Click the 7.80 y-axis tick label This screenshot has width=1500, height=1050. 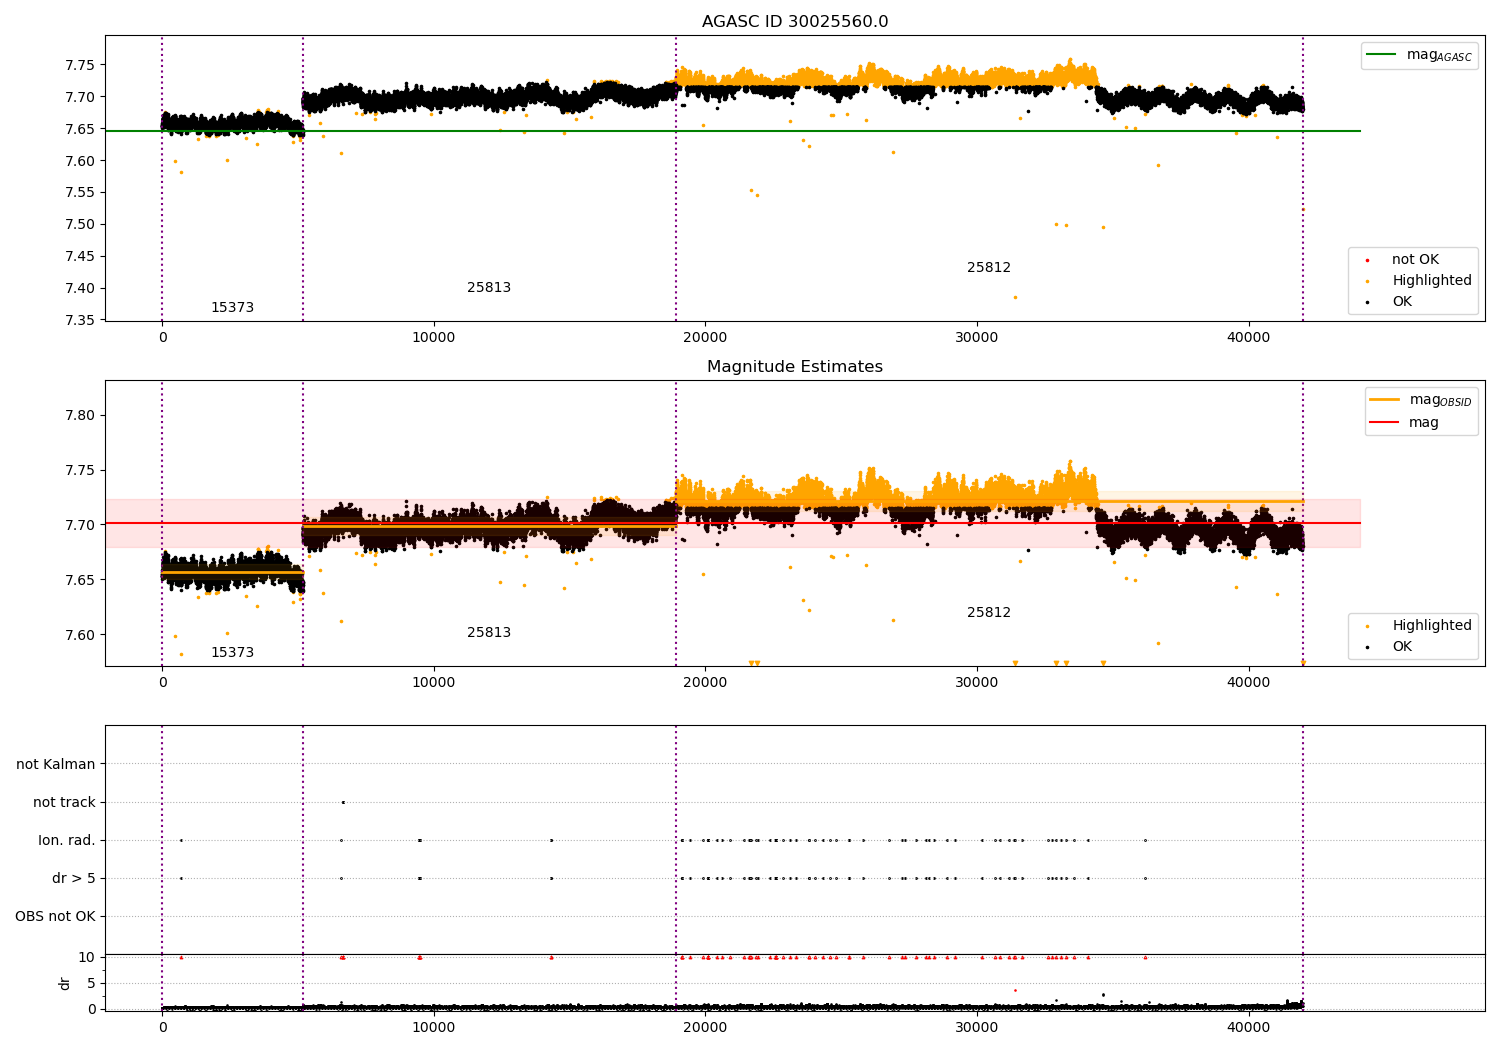click(80, 415)
